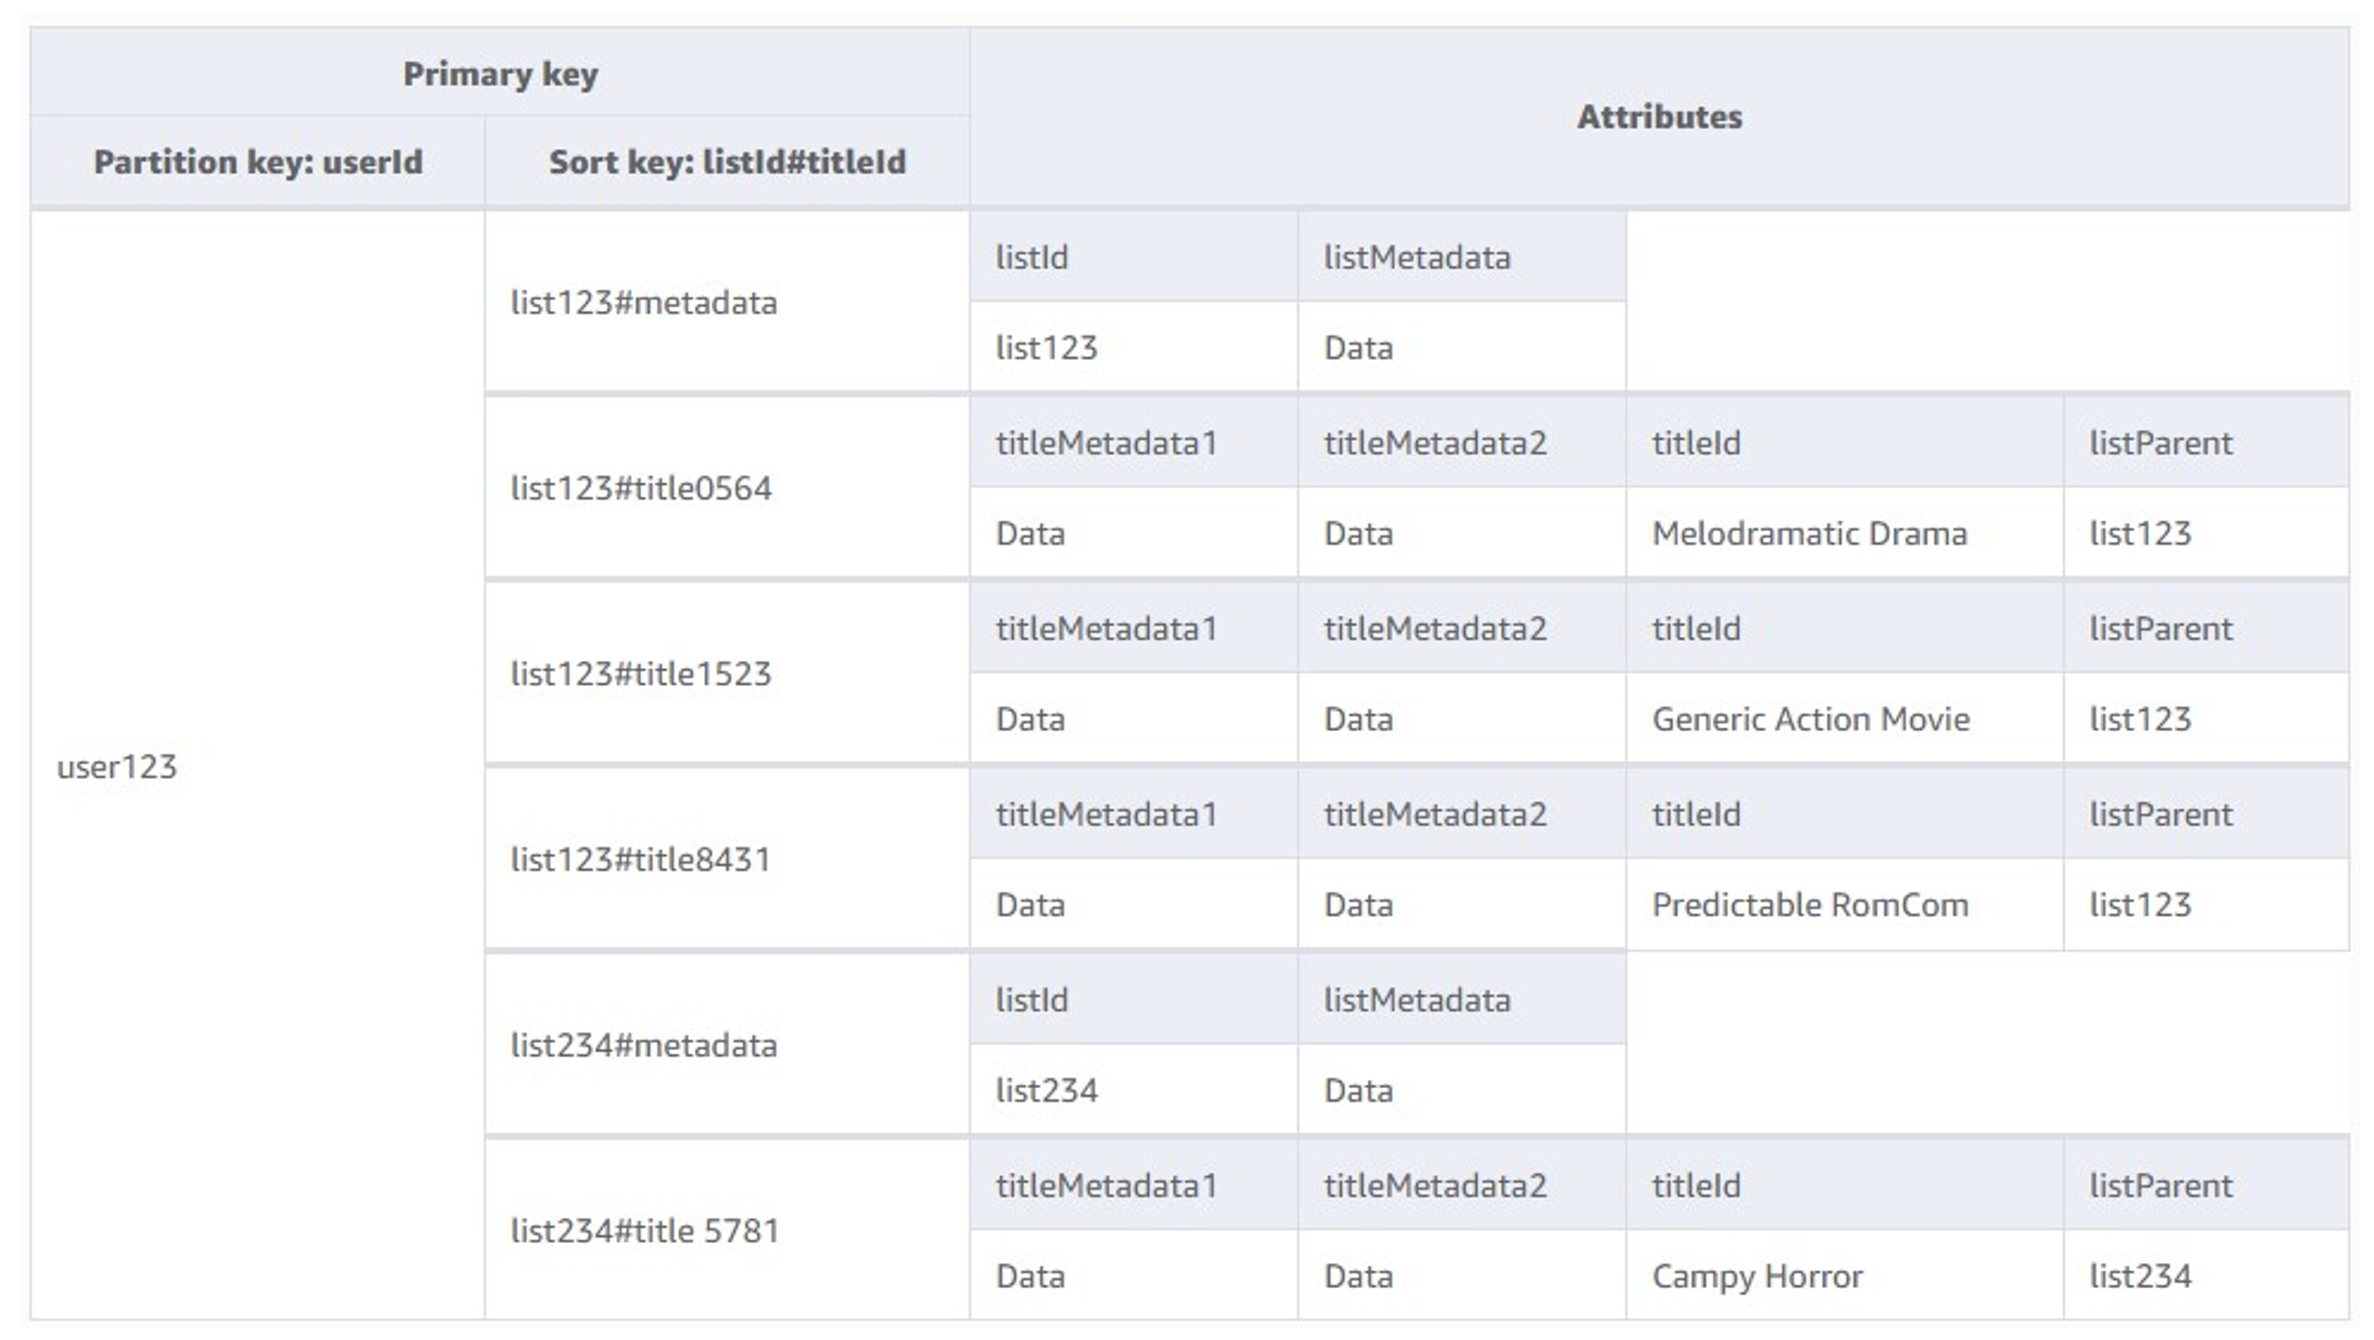
Task: Click the list123#title0564 sort key cell
Action: [641, 488]
